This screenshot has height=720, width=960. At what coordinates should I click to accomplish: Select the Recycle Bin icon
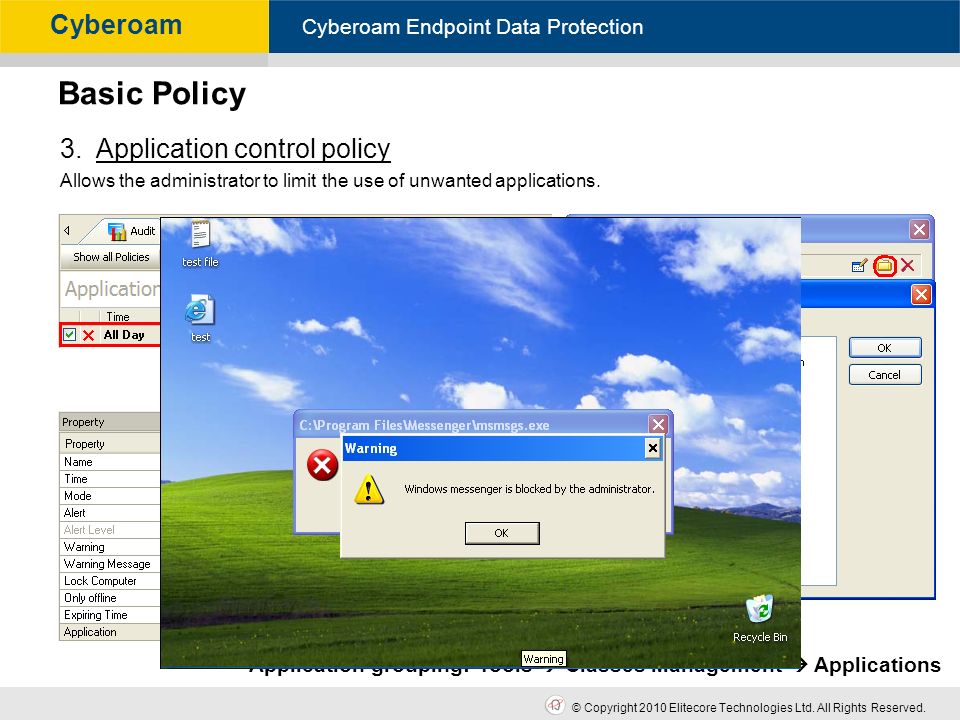pos(760,618)
